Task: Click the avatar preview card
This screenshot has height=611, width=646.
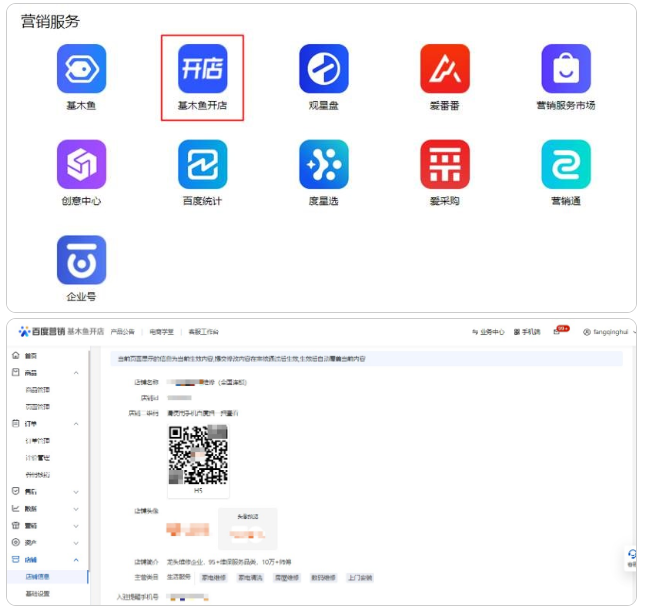Action: (248, 529)
